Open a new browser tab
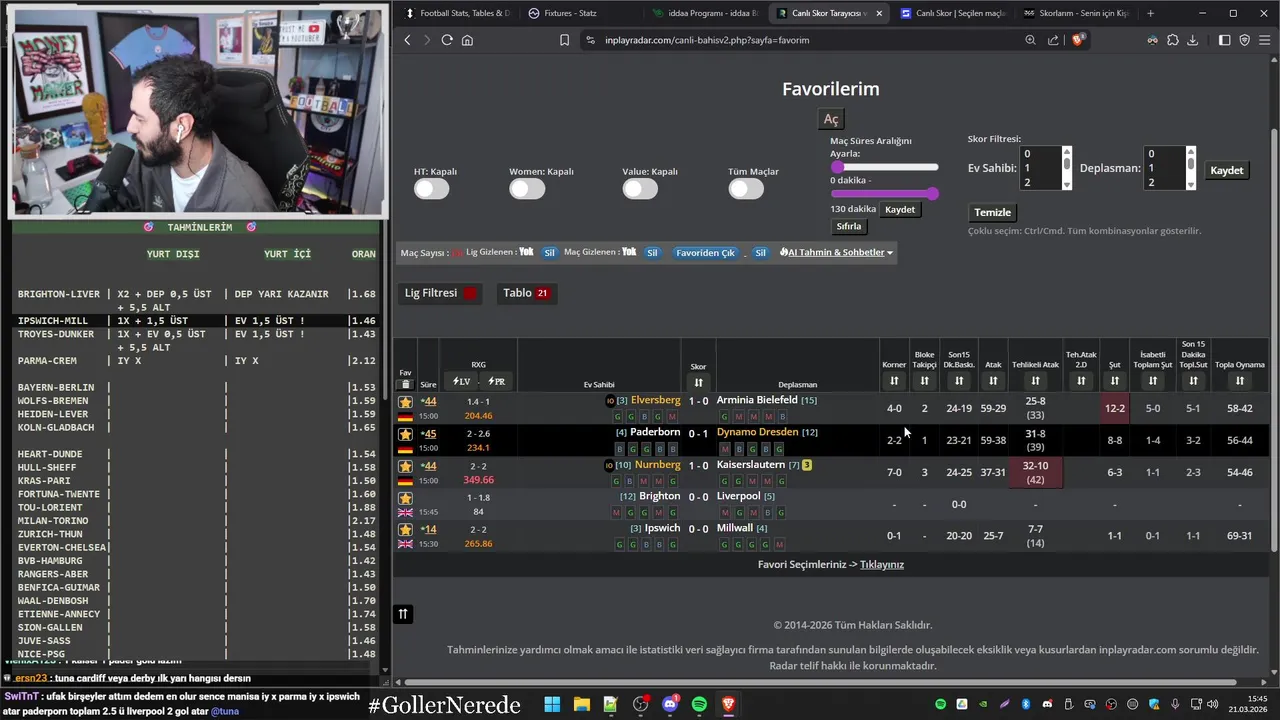Viewport: 1280px width, 720px height. click(x=1150, y=13)
